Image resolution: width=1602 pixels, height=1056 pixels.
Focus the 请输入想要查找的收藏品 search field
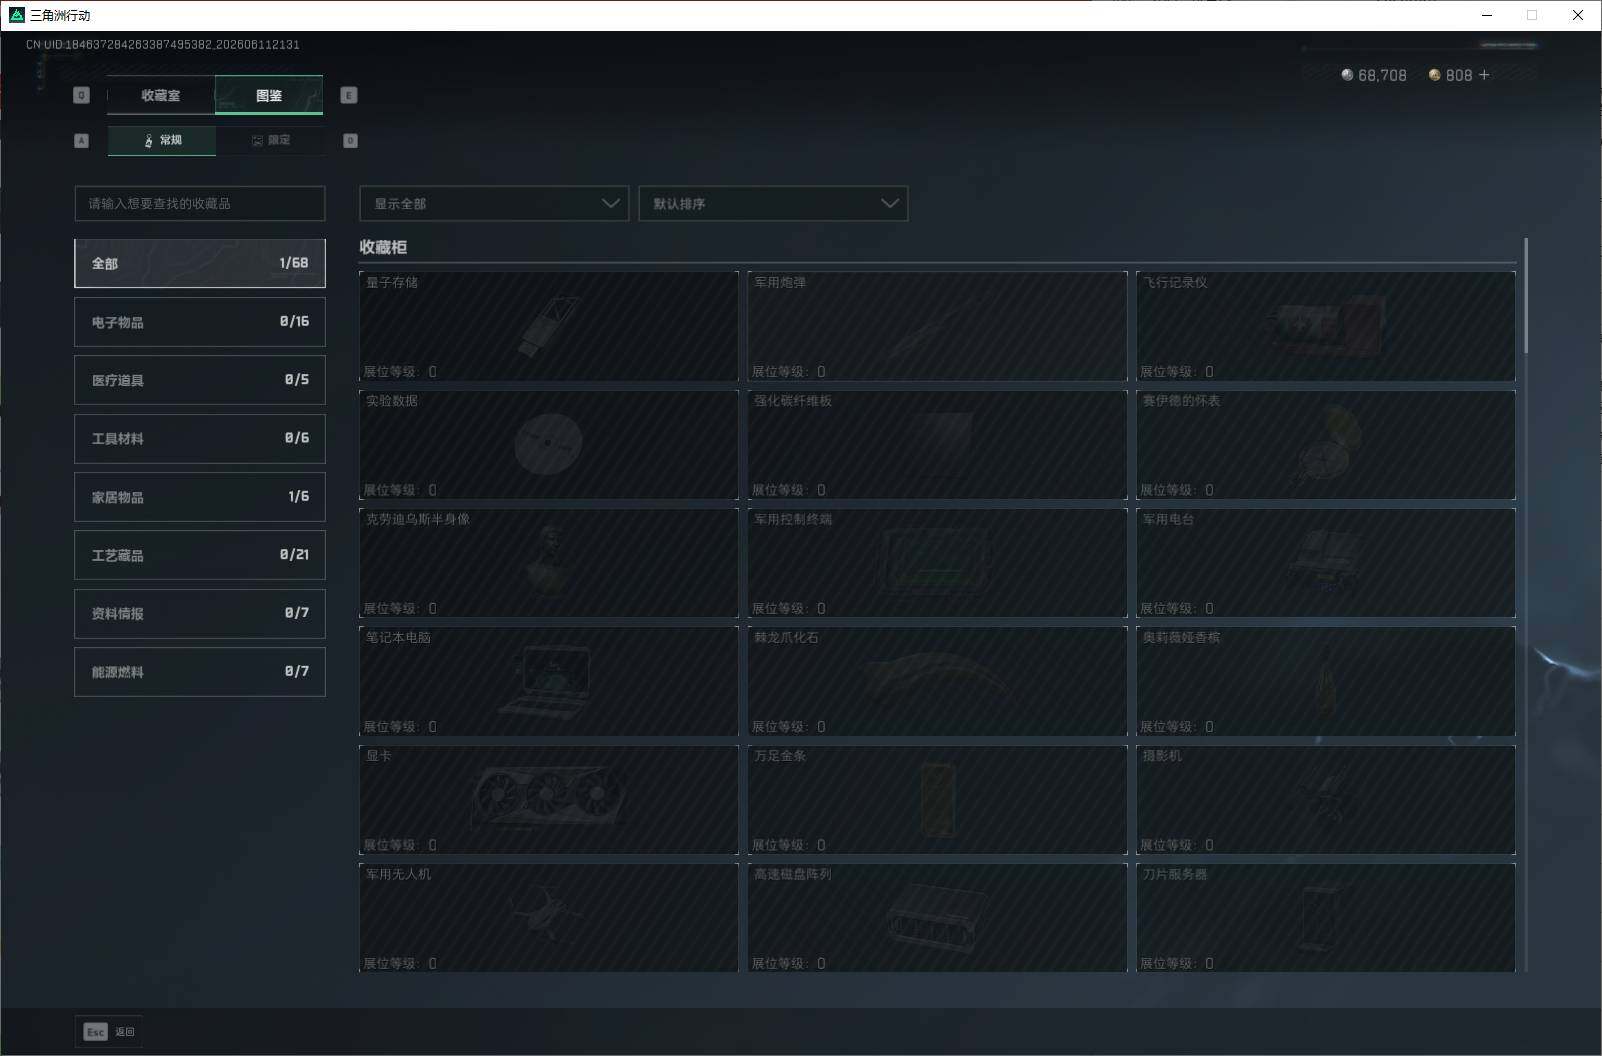(x=200, y=203)
